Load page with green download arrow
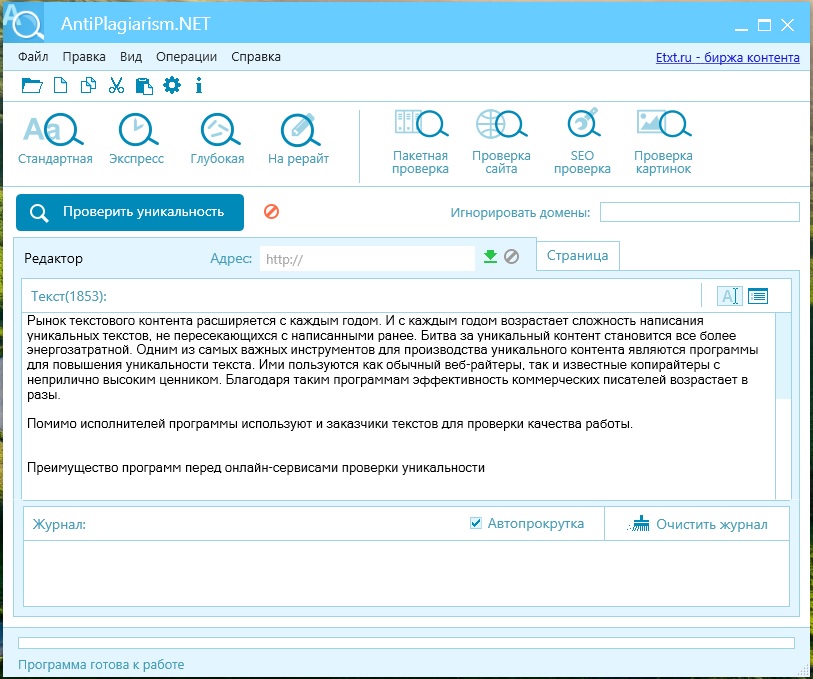This screenshot has height=679, width=813. (490, 256)
